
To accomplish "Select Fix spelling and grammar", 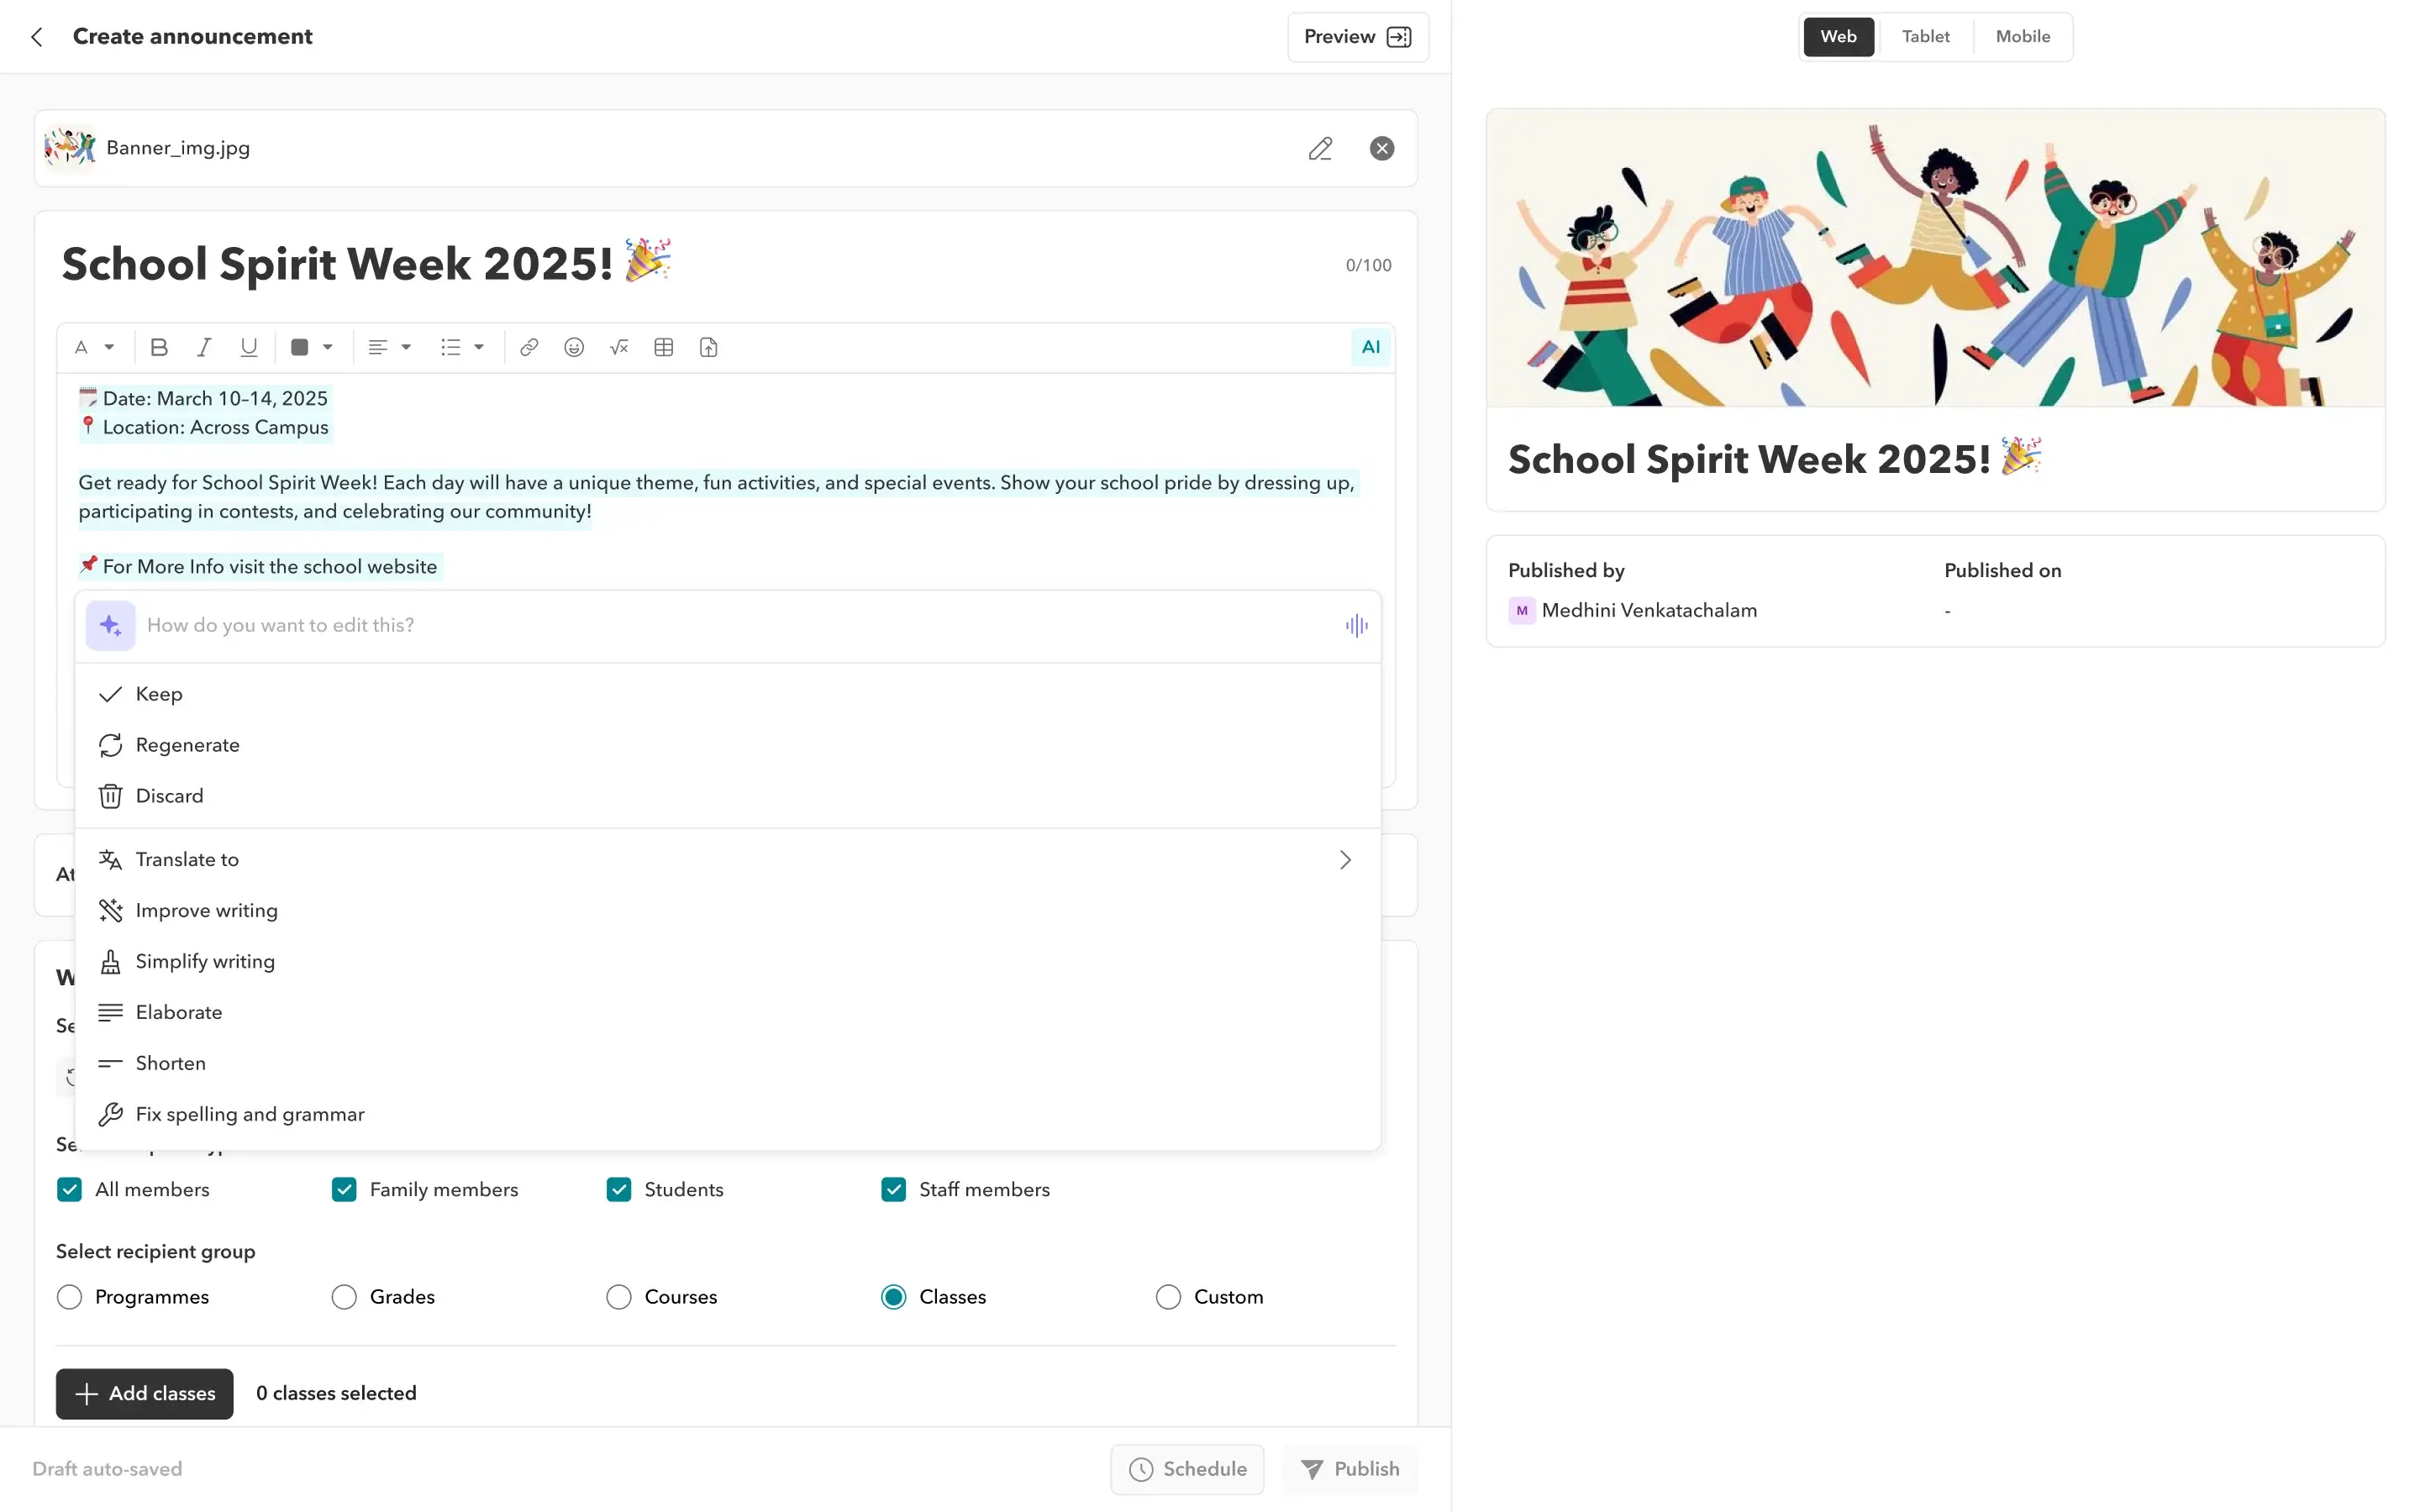I will tap(728, 1115).
